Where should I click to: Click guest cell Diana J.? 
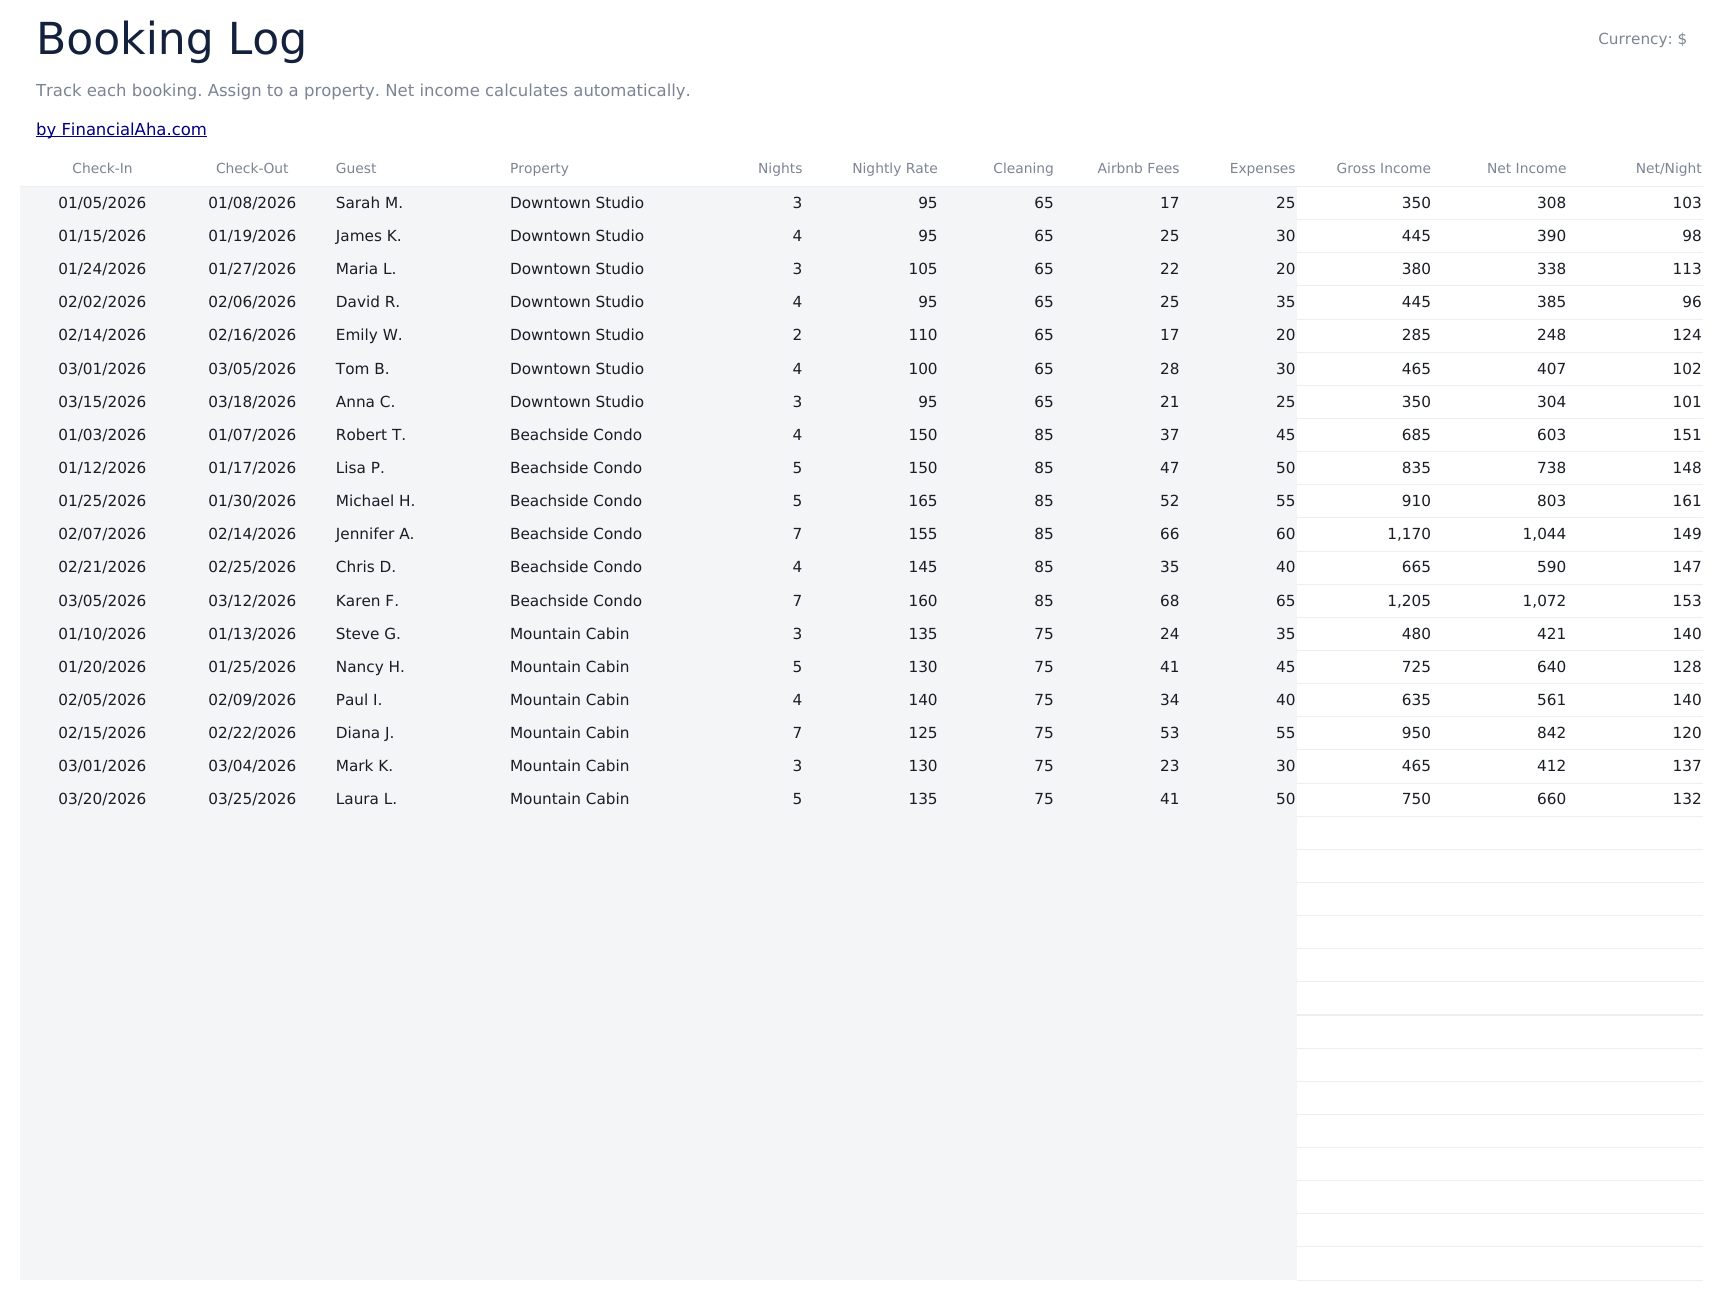click(x=365, y=733)
